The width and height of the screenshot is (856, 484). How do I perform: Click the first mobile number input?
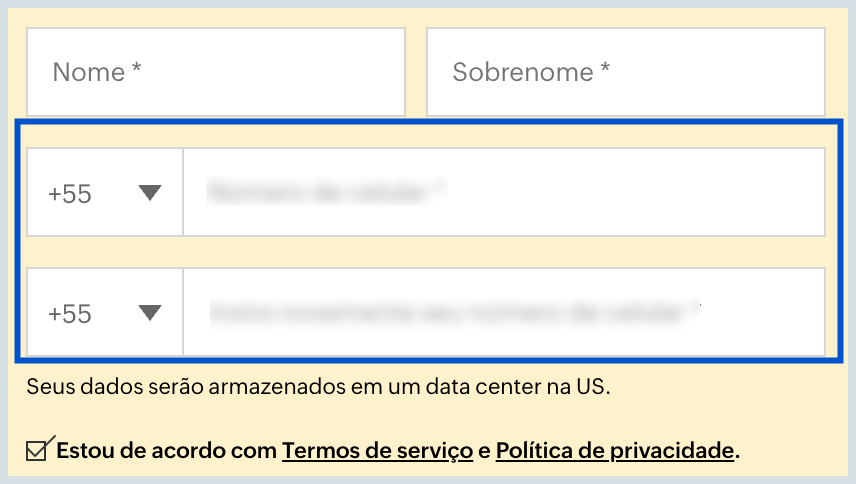coord(504,193)
